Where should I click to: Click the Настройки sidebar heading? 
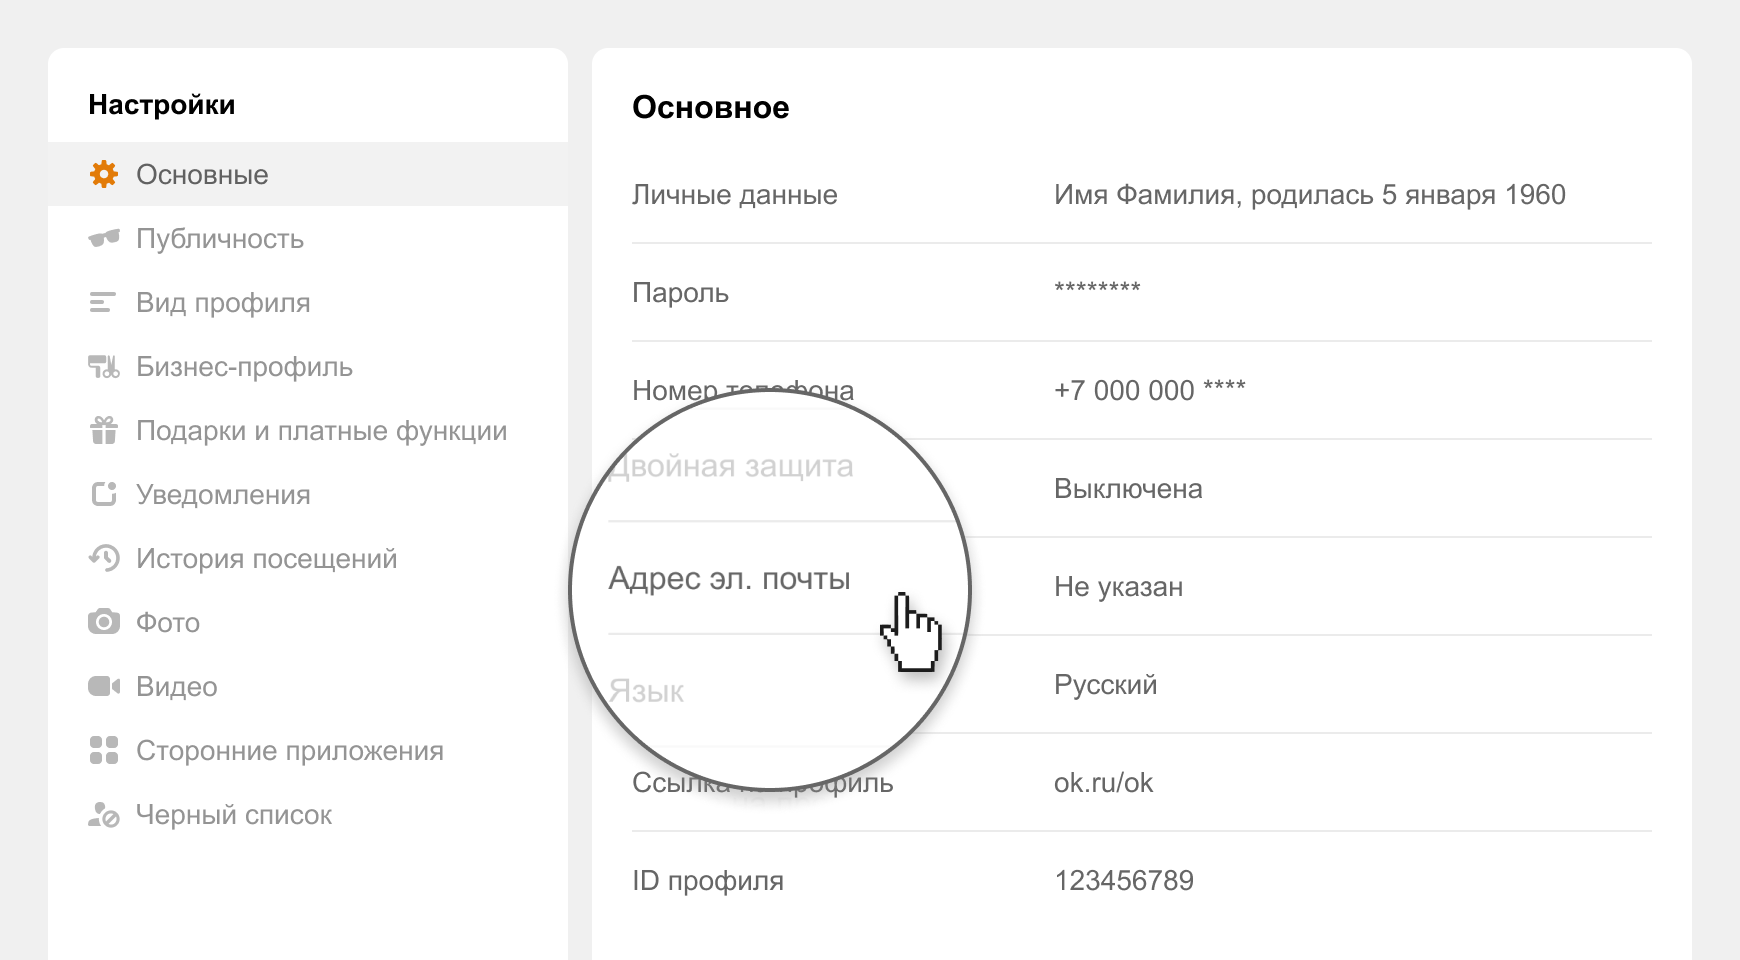[162, 104]
